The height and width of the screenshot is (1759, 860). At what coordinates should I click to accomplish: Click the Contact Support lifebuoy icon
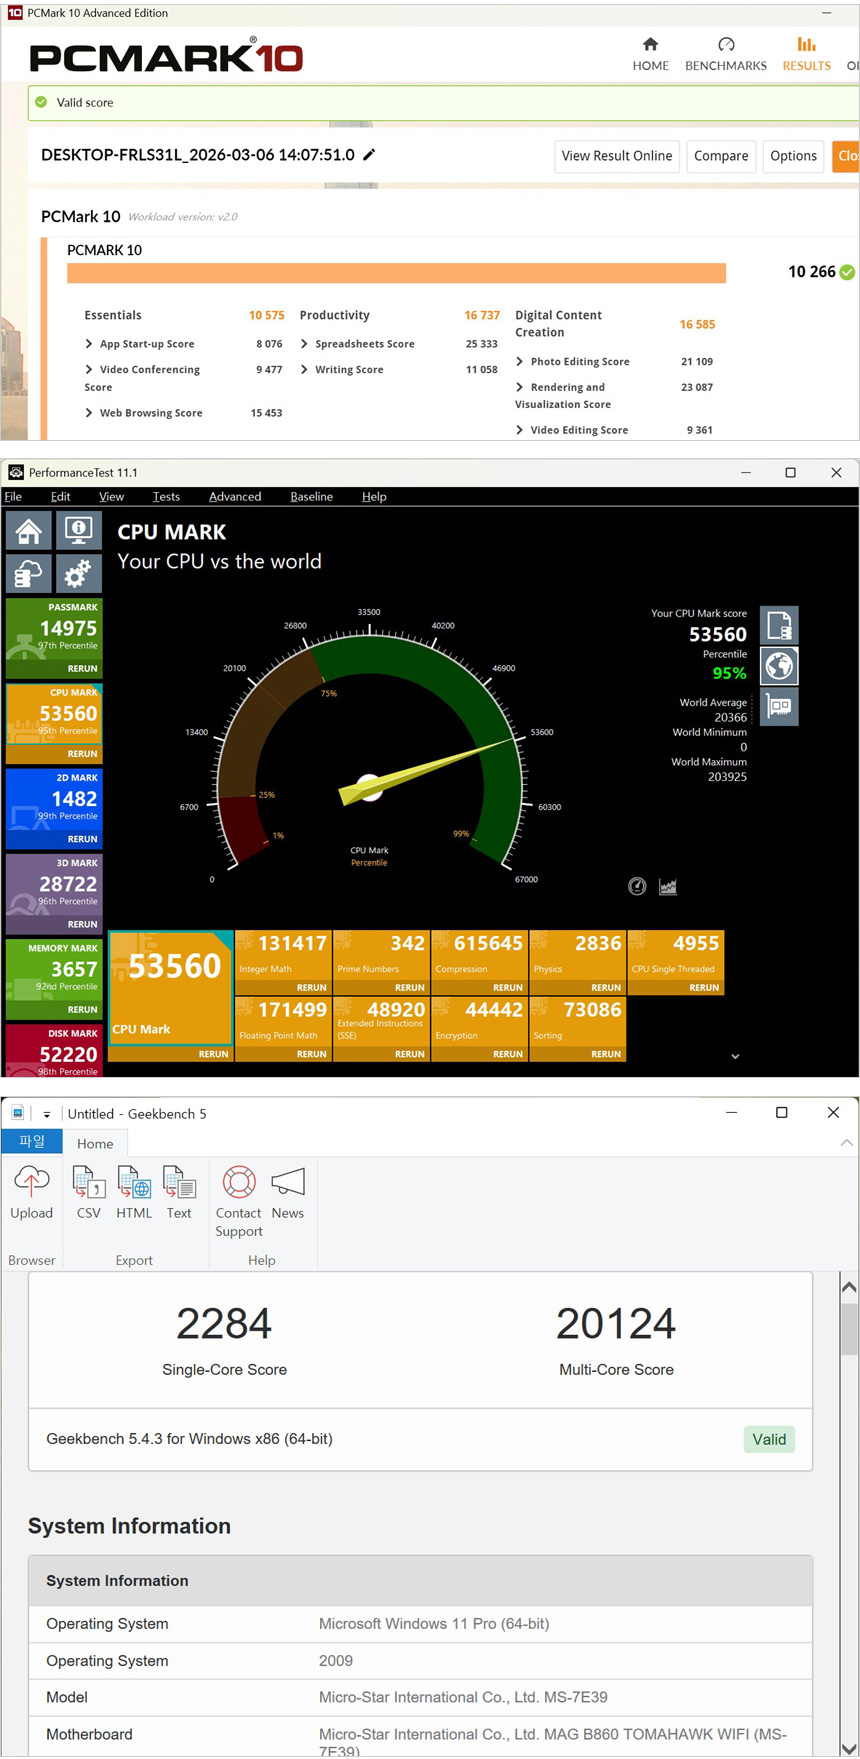238,1183
